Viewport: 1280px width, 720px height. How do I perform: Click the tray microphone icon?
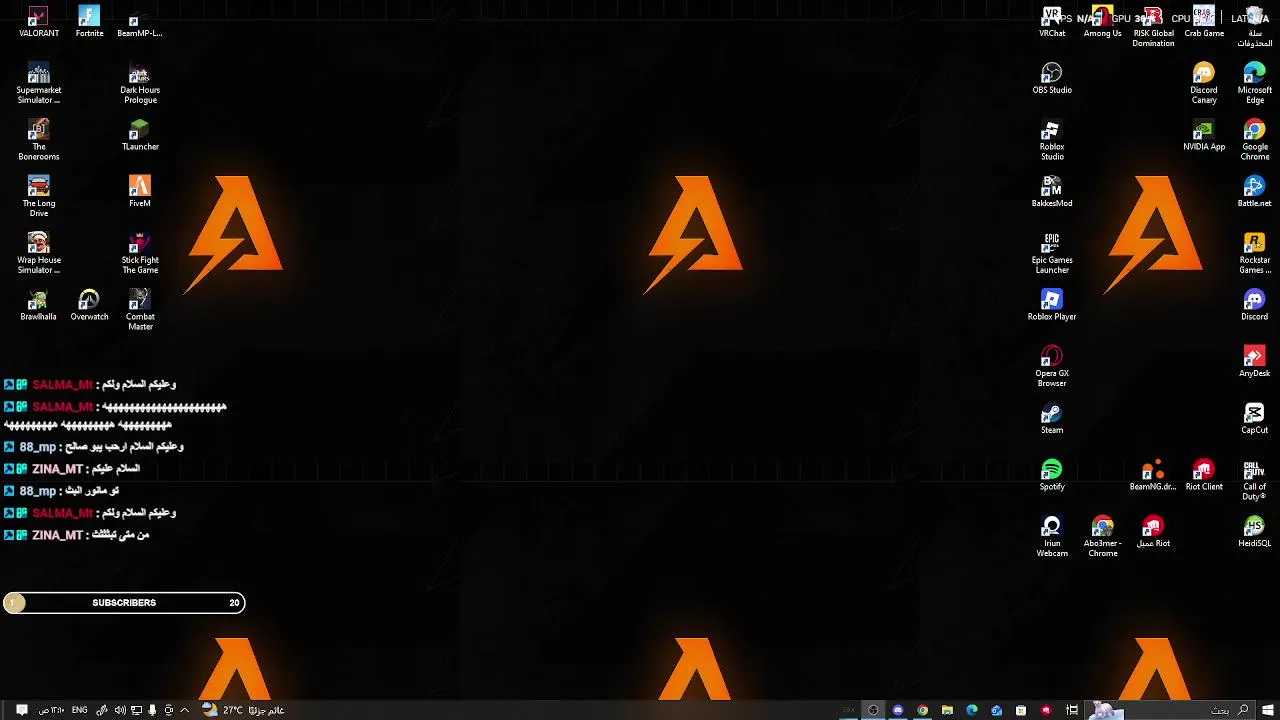tap(152, 710)
